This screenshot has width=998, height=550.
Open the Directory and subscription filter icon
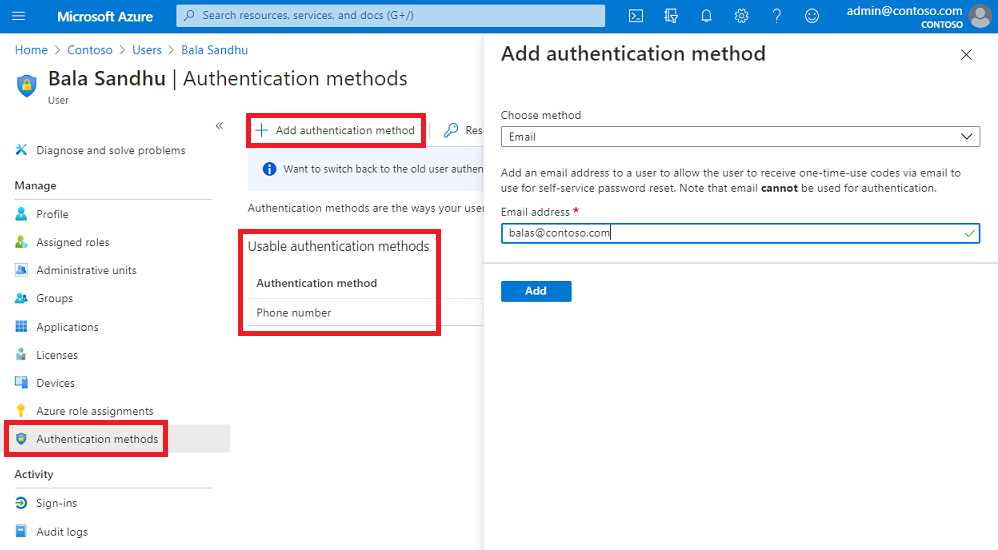[671, 16]
